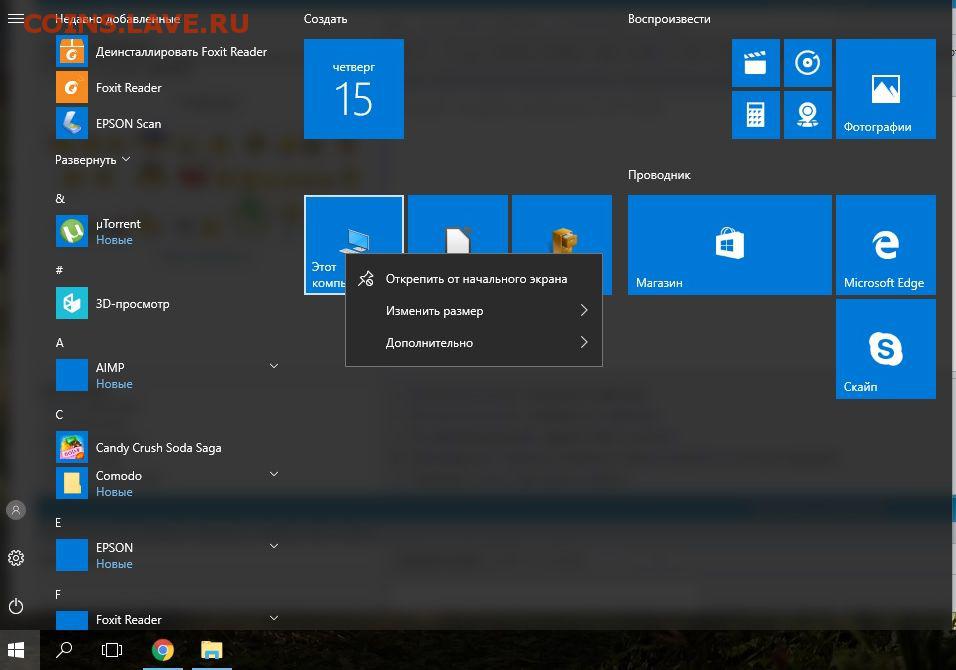Open the Groove Music disc tile
The width and height of the screenshot is (956, 670).
(807, 63)
